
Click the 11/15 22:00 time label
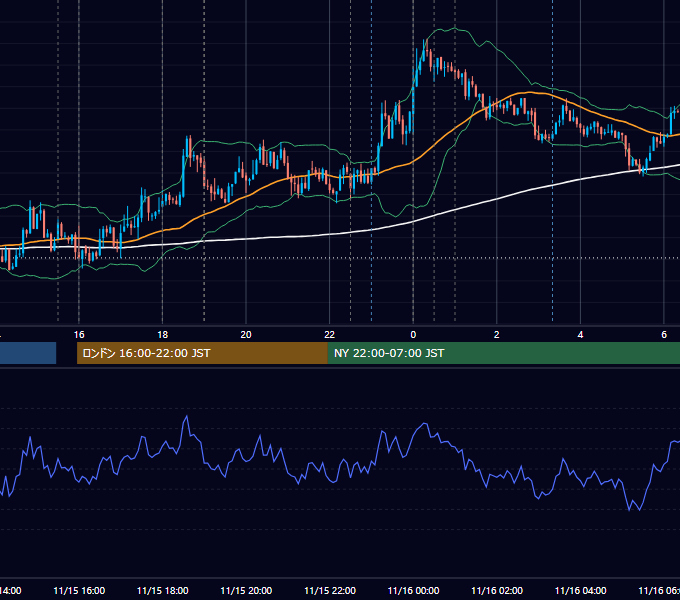(x=330, y=591)
